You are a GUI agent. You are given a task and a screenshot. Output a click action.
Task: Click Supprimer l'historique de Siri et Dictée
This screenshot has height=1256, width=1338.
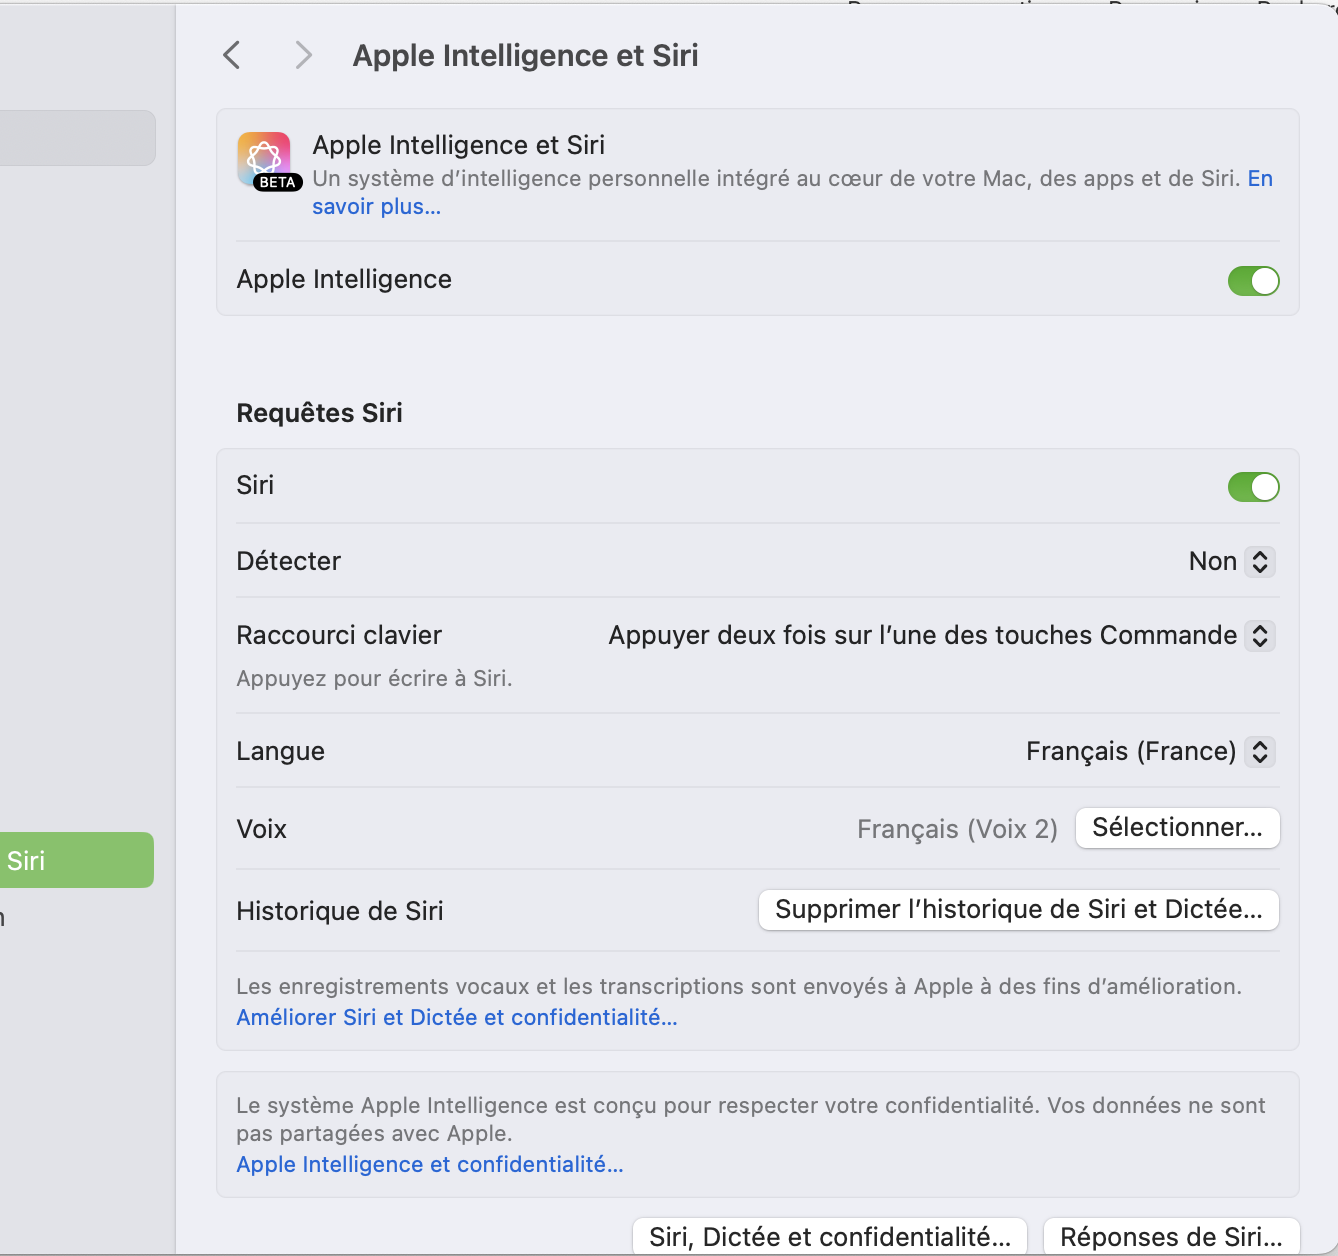pyautogui.click(x=1018, y=910)
